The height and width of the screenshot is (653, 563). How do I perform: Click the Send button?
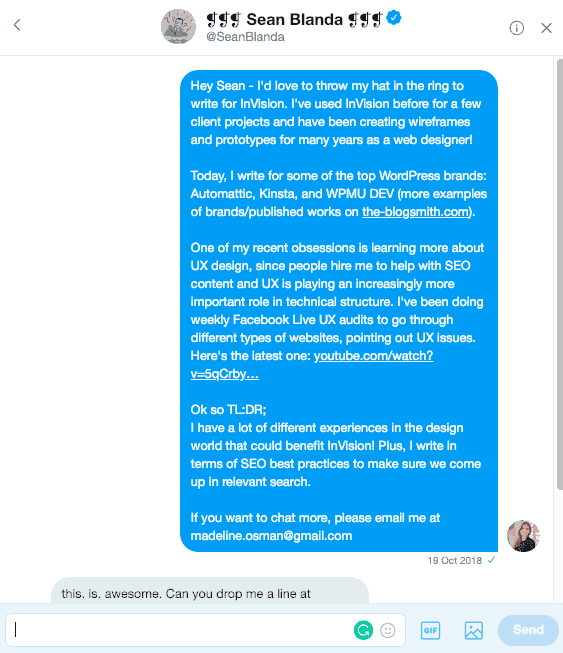point(528,630)
